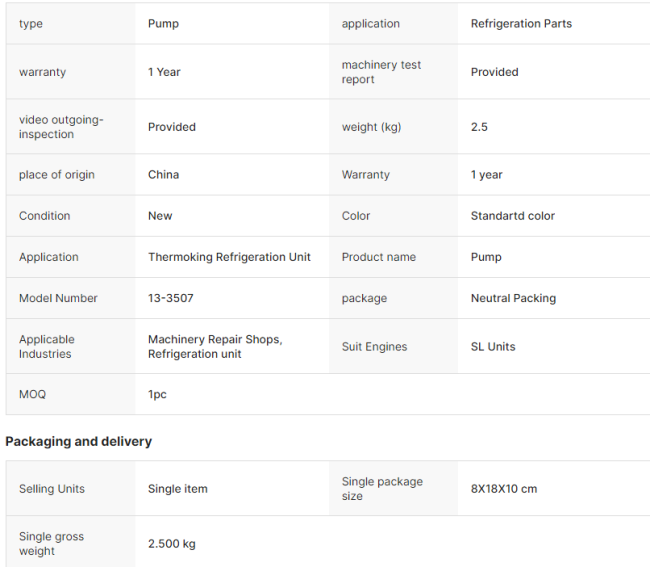Click the Selling Units label
This screenshot has height=567, width=650.
click(52, 489)
